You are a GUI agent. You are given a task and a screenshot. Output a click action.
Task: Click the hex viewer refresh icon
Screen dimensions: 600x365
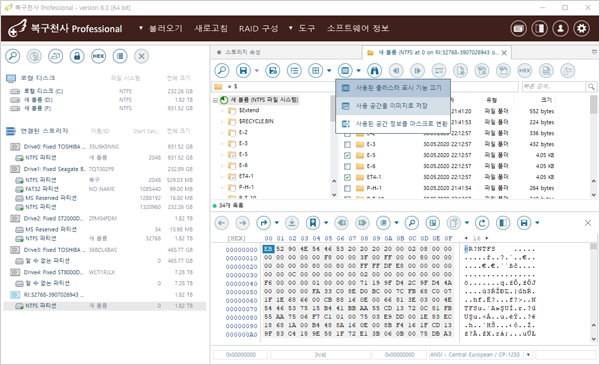click(482, 223)
